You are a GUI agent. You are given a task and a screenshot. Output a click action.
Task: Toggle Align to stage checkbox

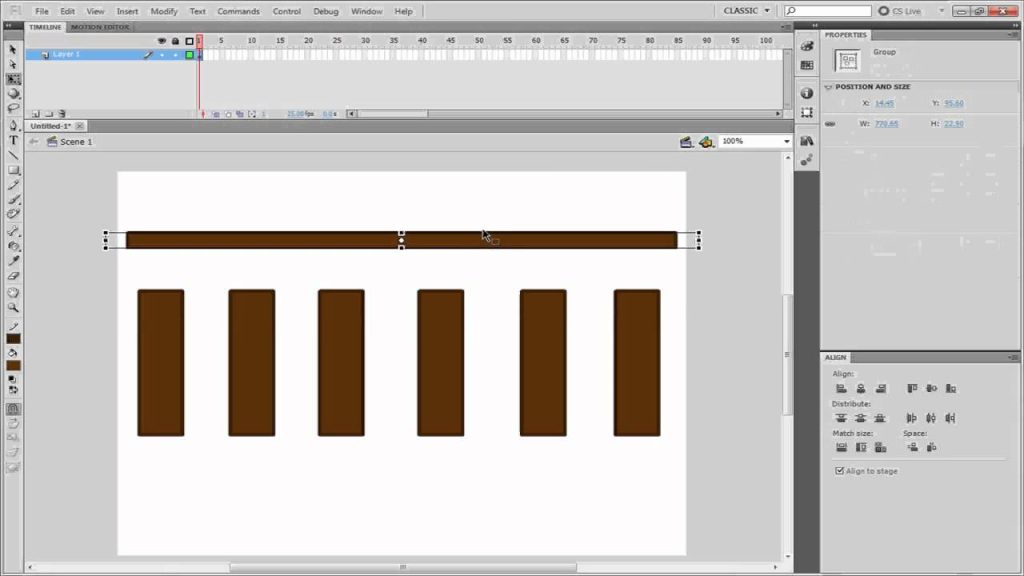click(840, 471)
